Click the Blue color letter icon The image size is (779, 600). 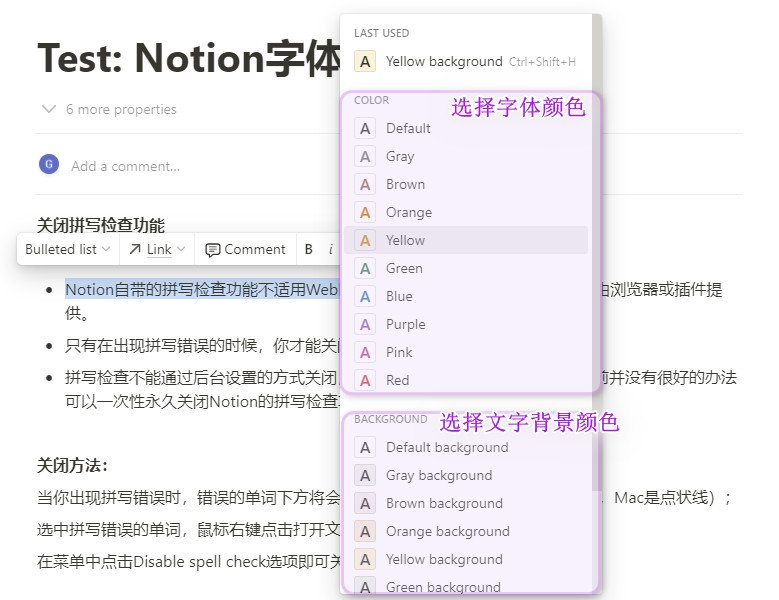tap(365, 297)
